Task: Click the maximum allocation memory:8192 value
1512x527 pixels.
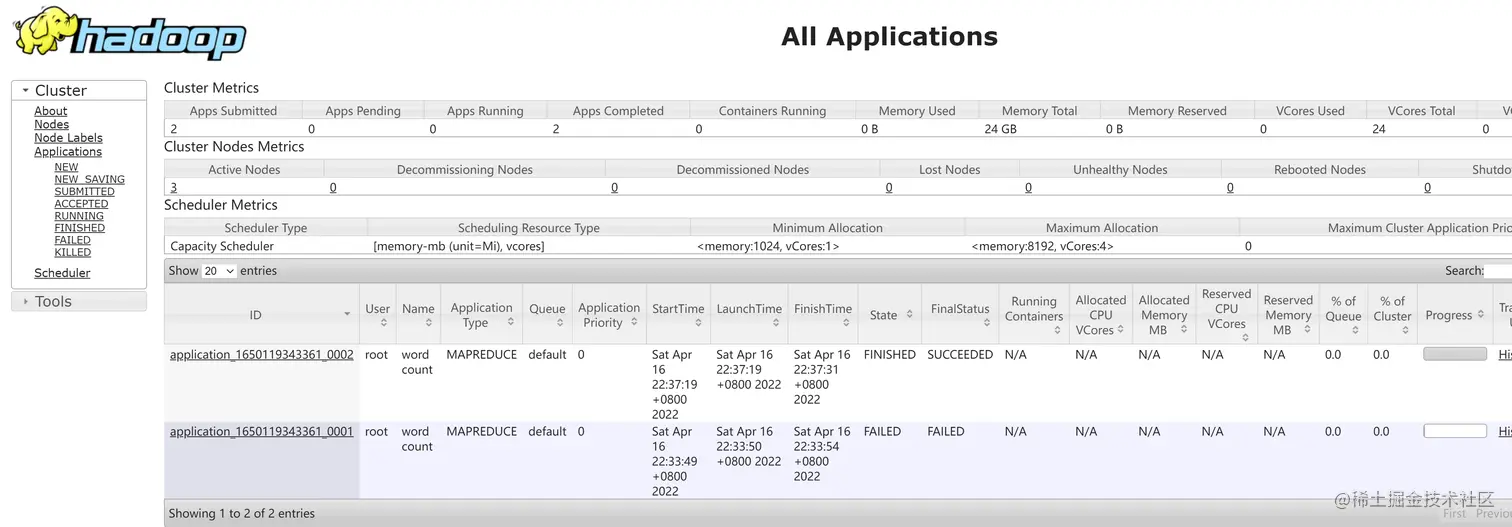Action: pyautogui.click(x=1042, y=246)
